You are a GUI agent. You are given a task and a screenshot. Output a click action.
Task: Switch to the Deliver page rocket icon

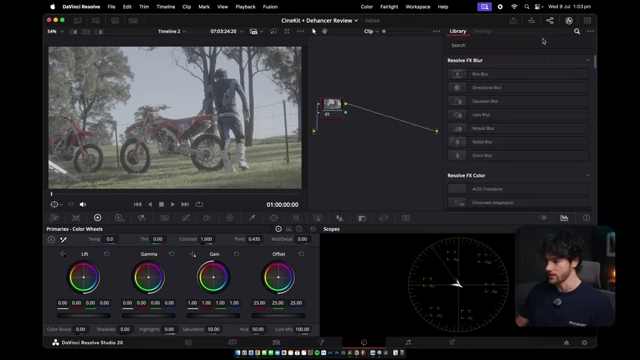452,342
